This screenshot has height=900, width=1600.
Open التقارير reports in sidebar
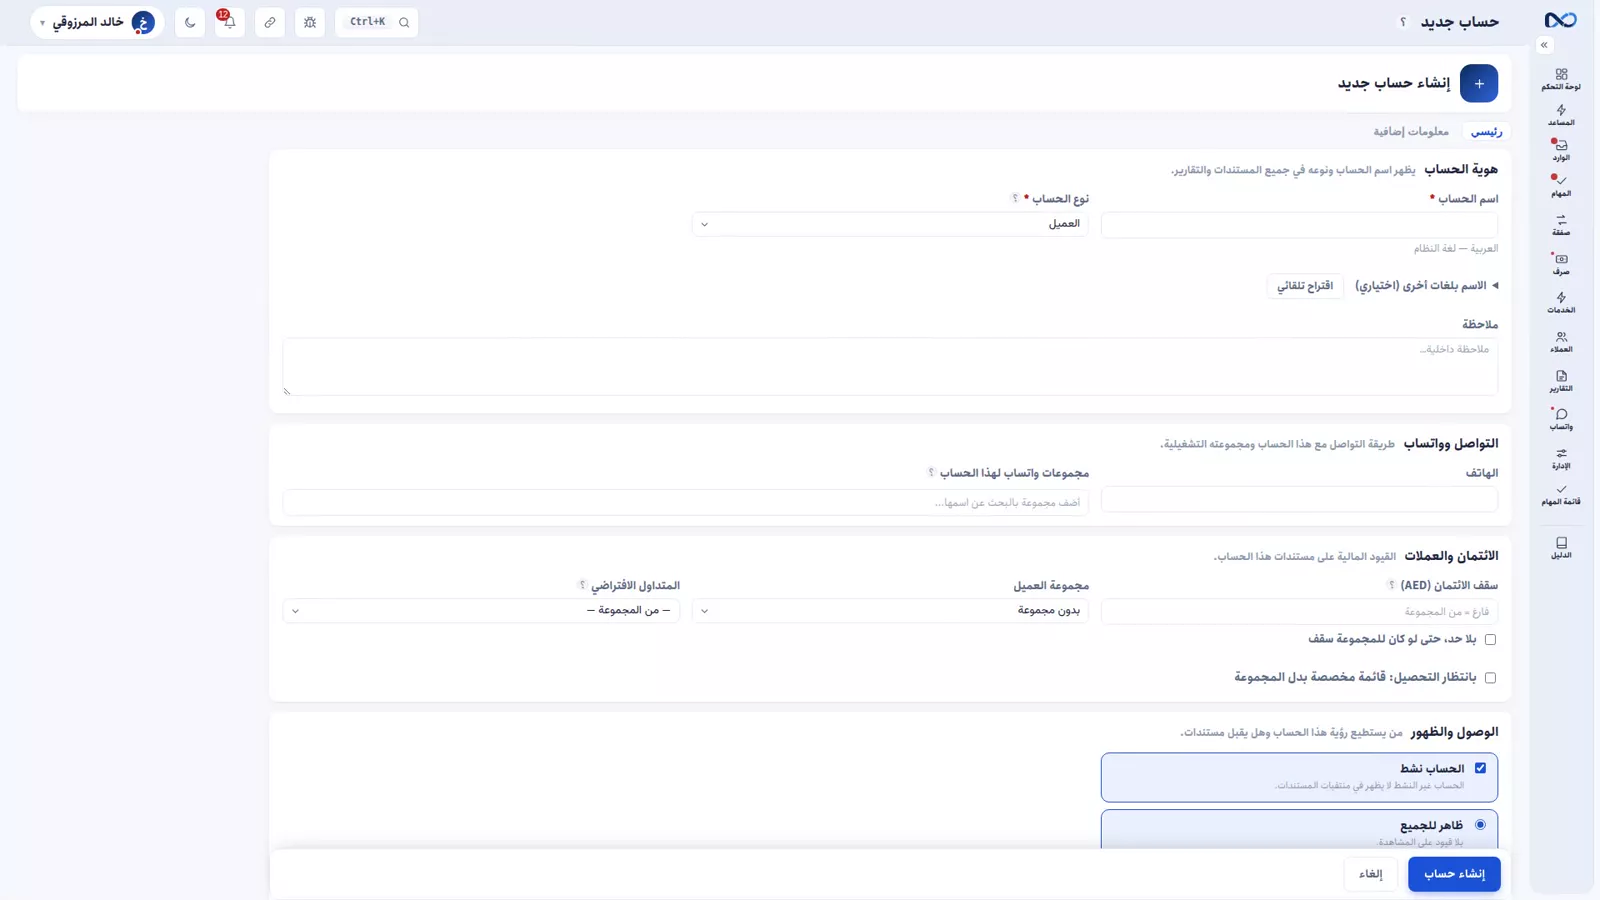(1561, 381)
